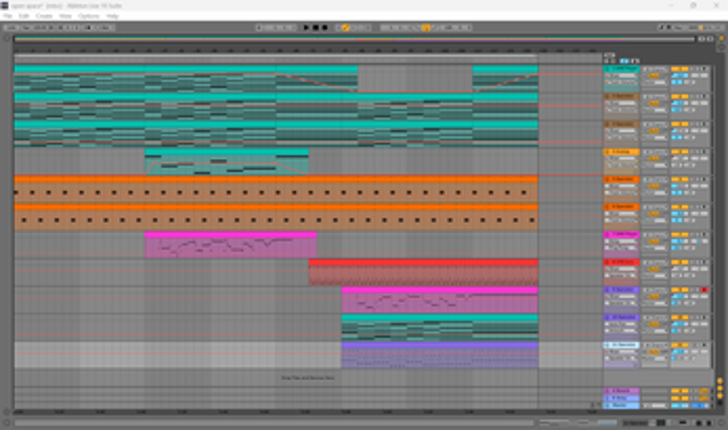Open the Create menu

[x=44, y=16]
